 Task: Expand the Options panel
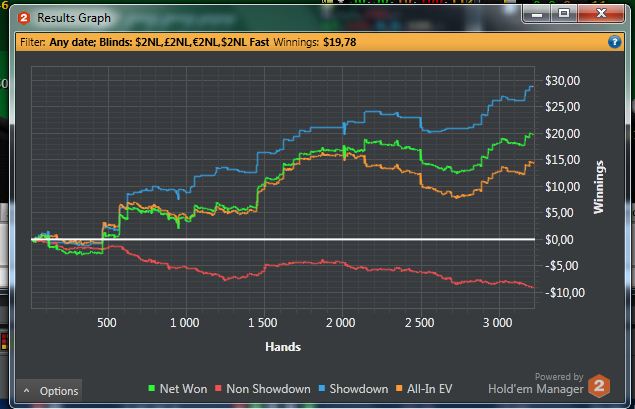49,391
